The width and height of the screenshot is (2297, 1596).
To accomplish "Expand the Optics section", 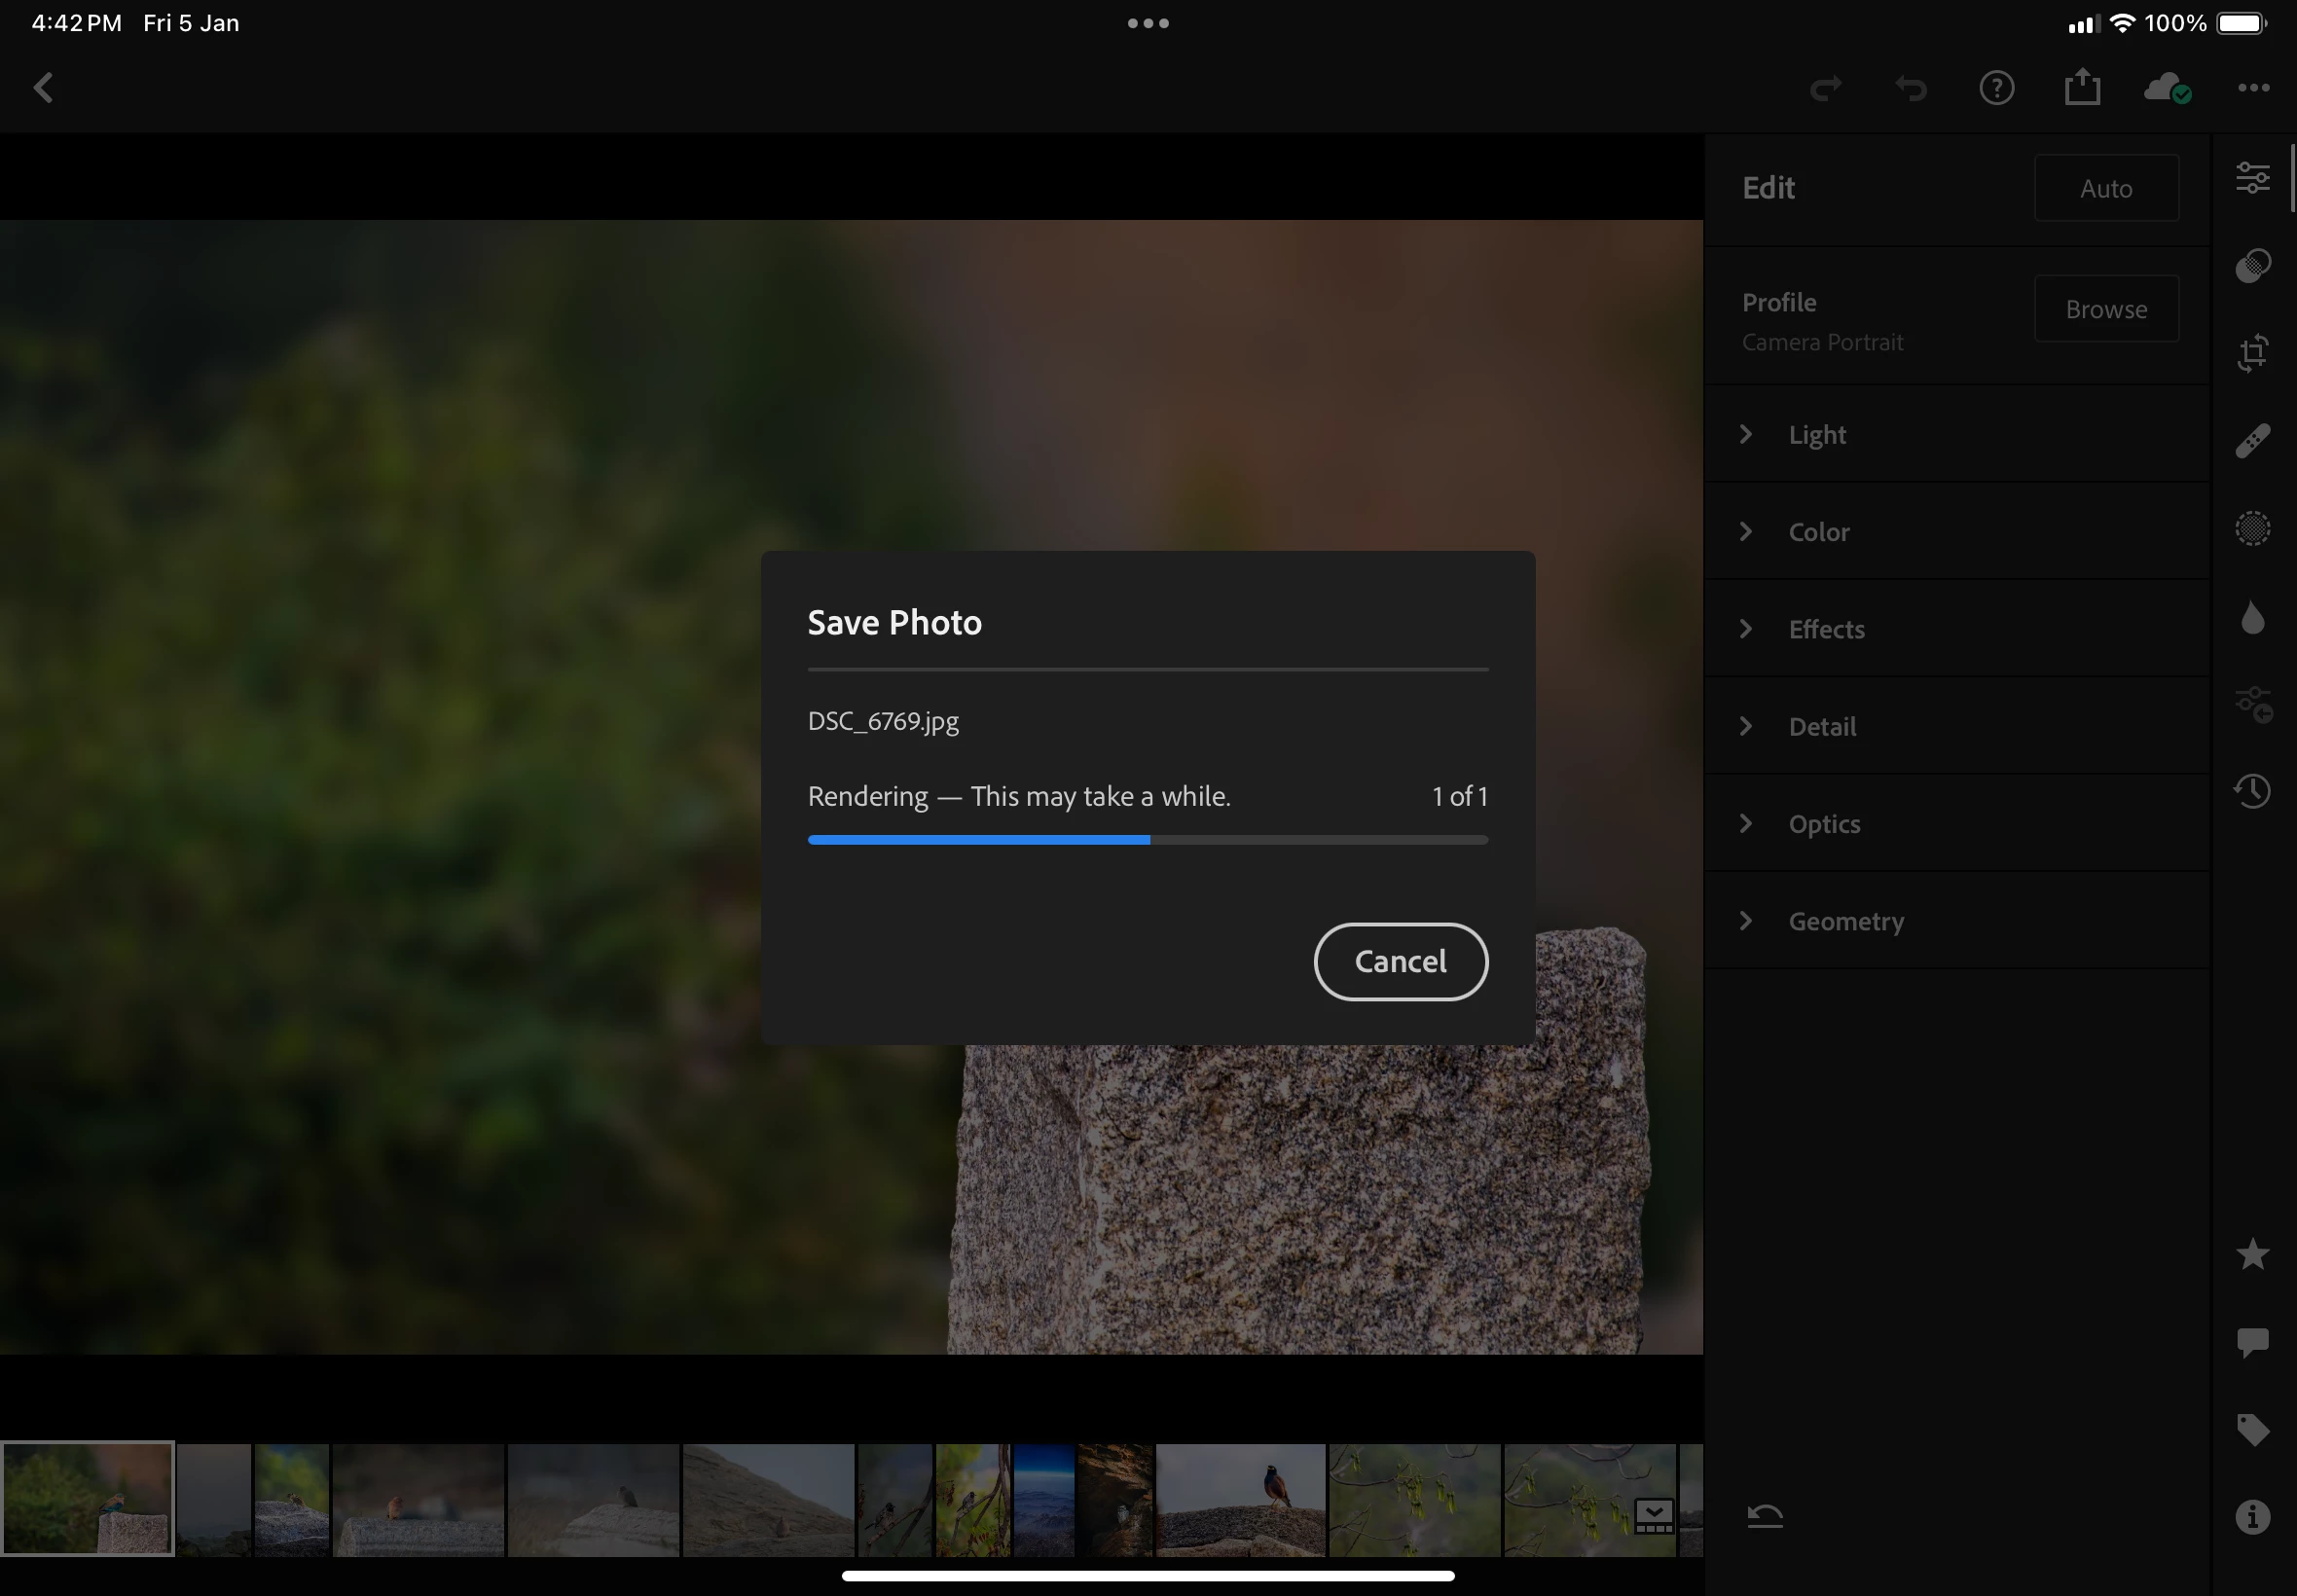I will click(1823, 824).
